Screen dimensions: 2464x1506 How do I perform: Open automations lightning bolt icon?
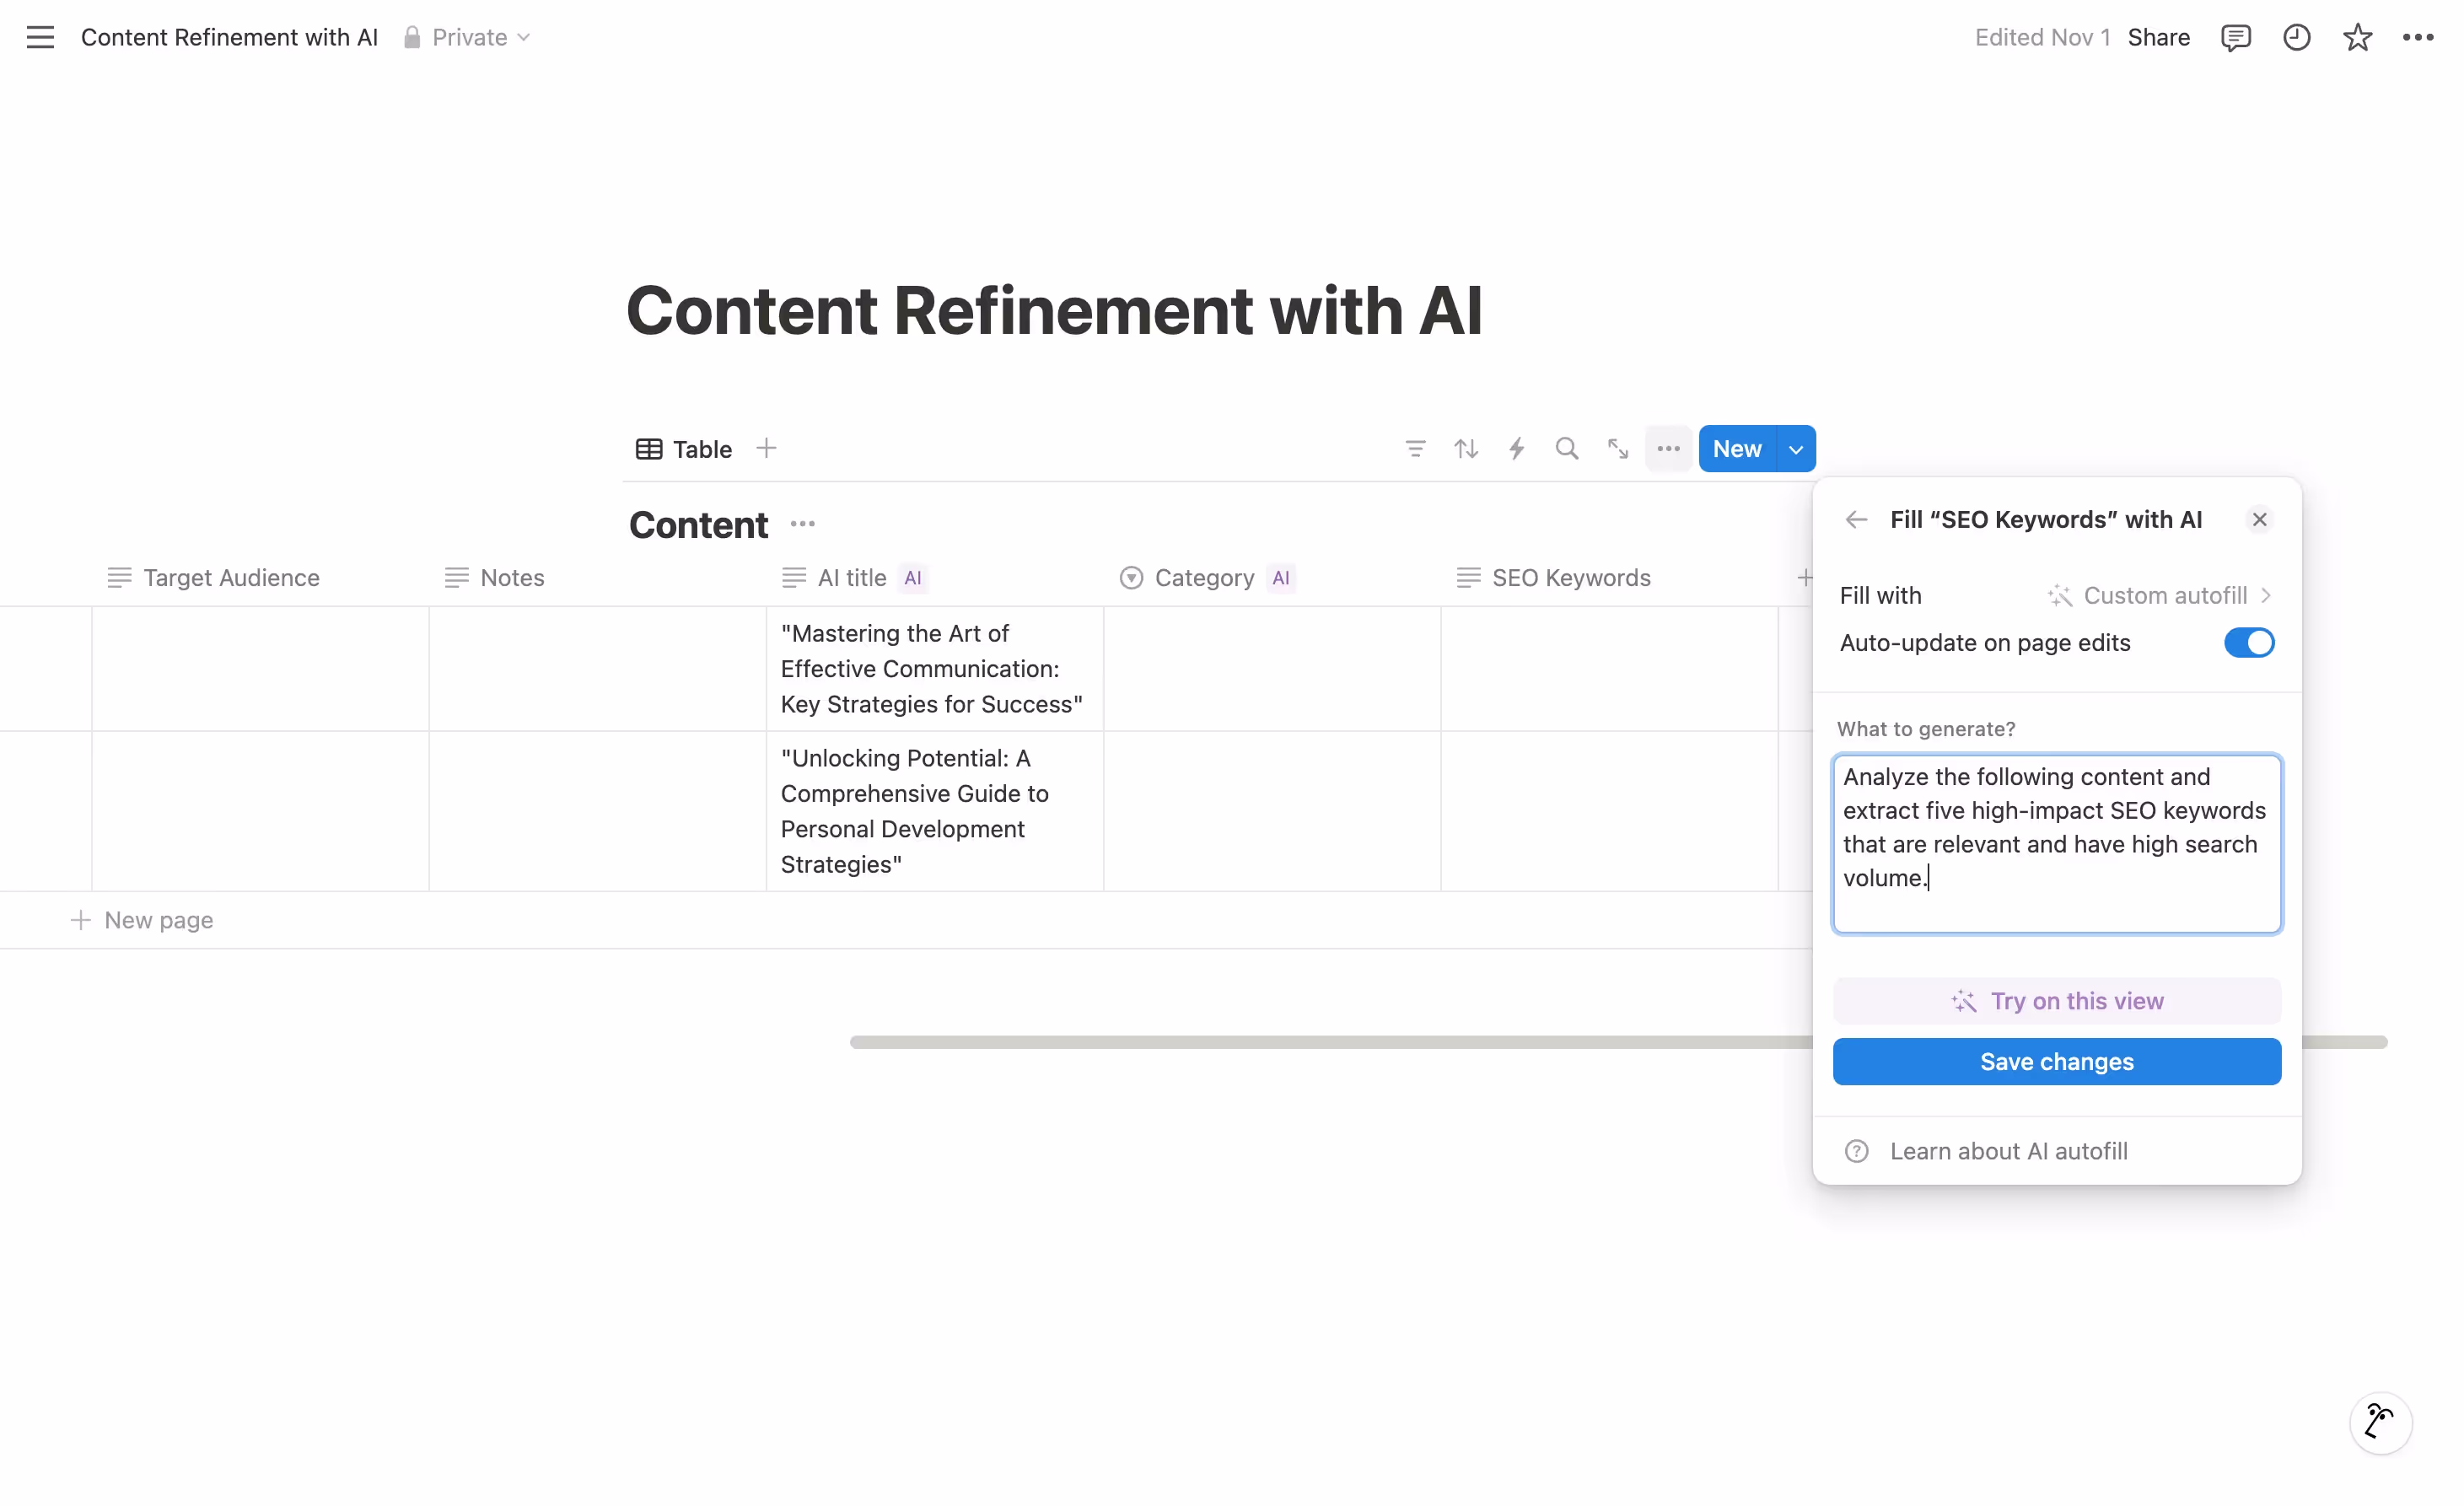pos(1516,449)
